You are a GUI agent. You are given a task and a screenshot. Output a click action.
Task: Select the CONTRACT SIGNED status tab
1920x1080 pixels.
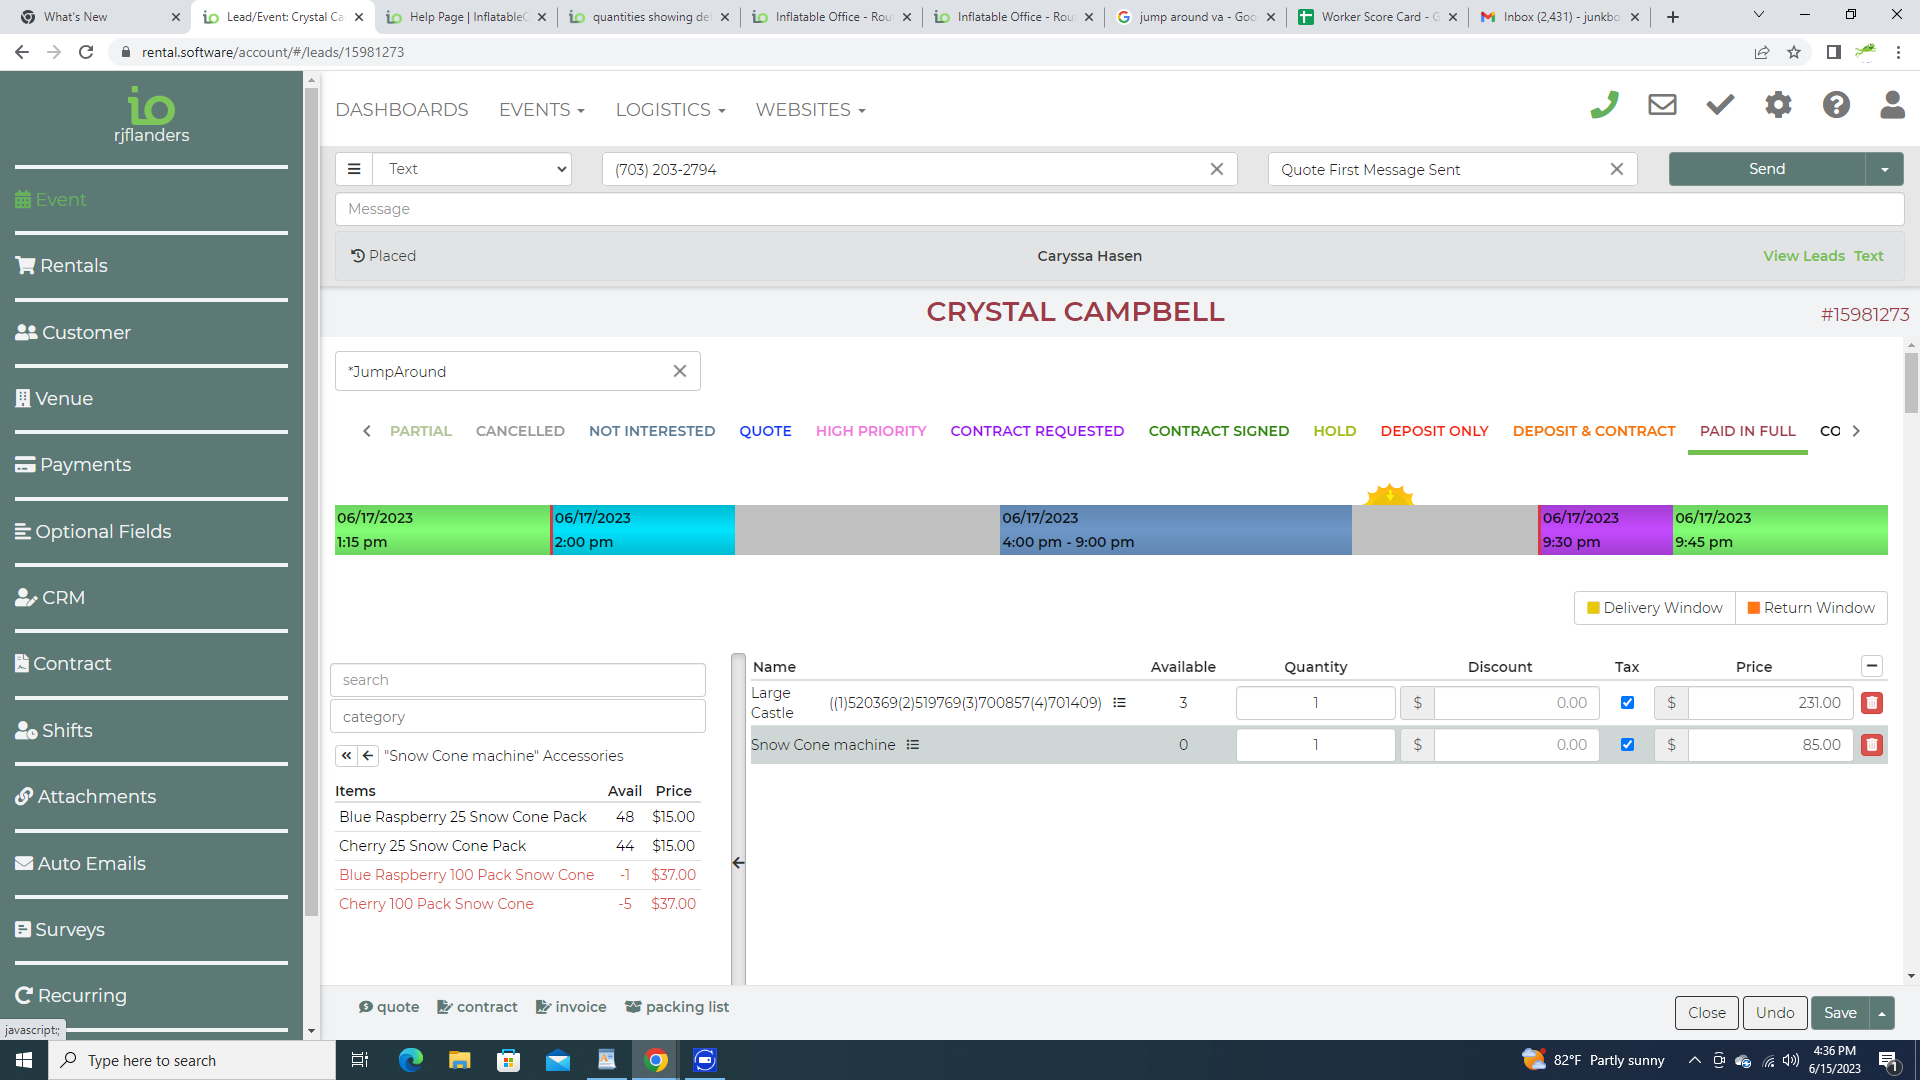pos(1218,431)
